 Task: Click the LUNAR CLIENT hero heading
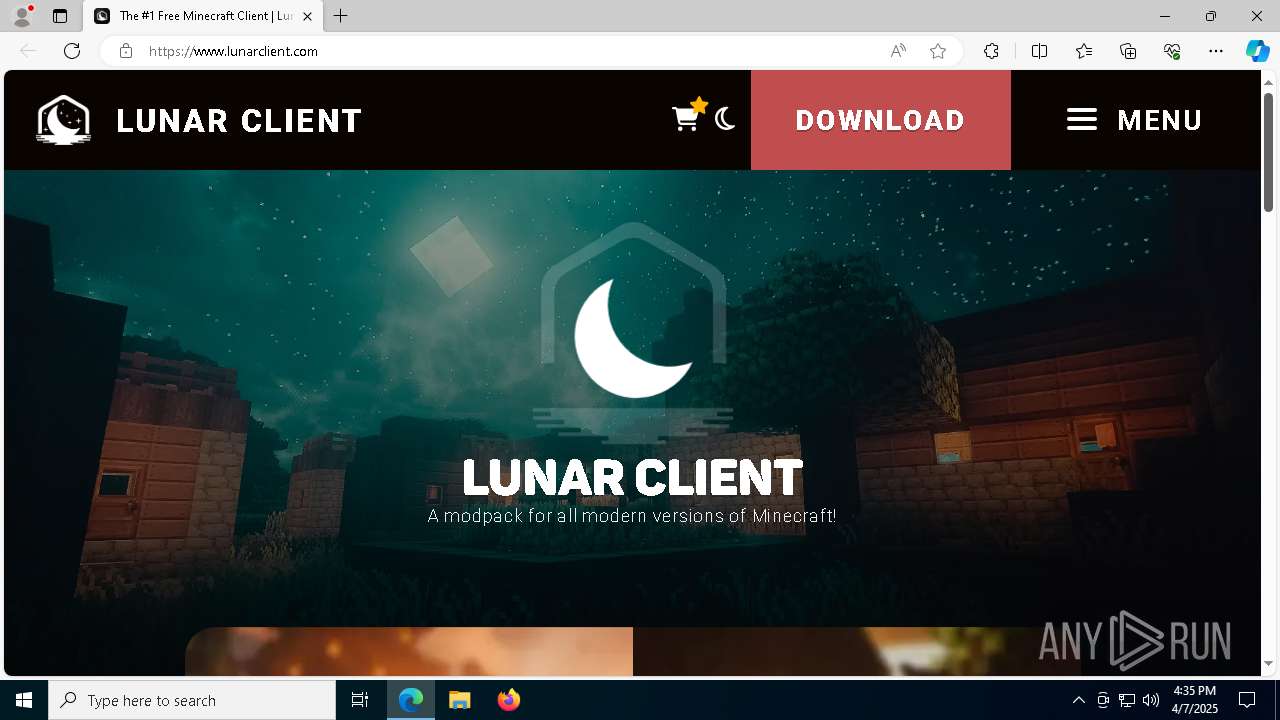[x=632, y=477]
